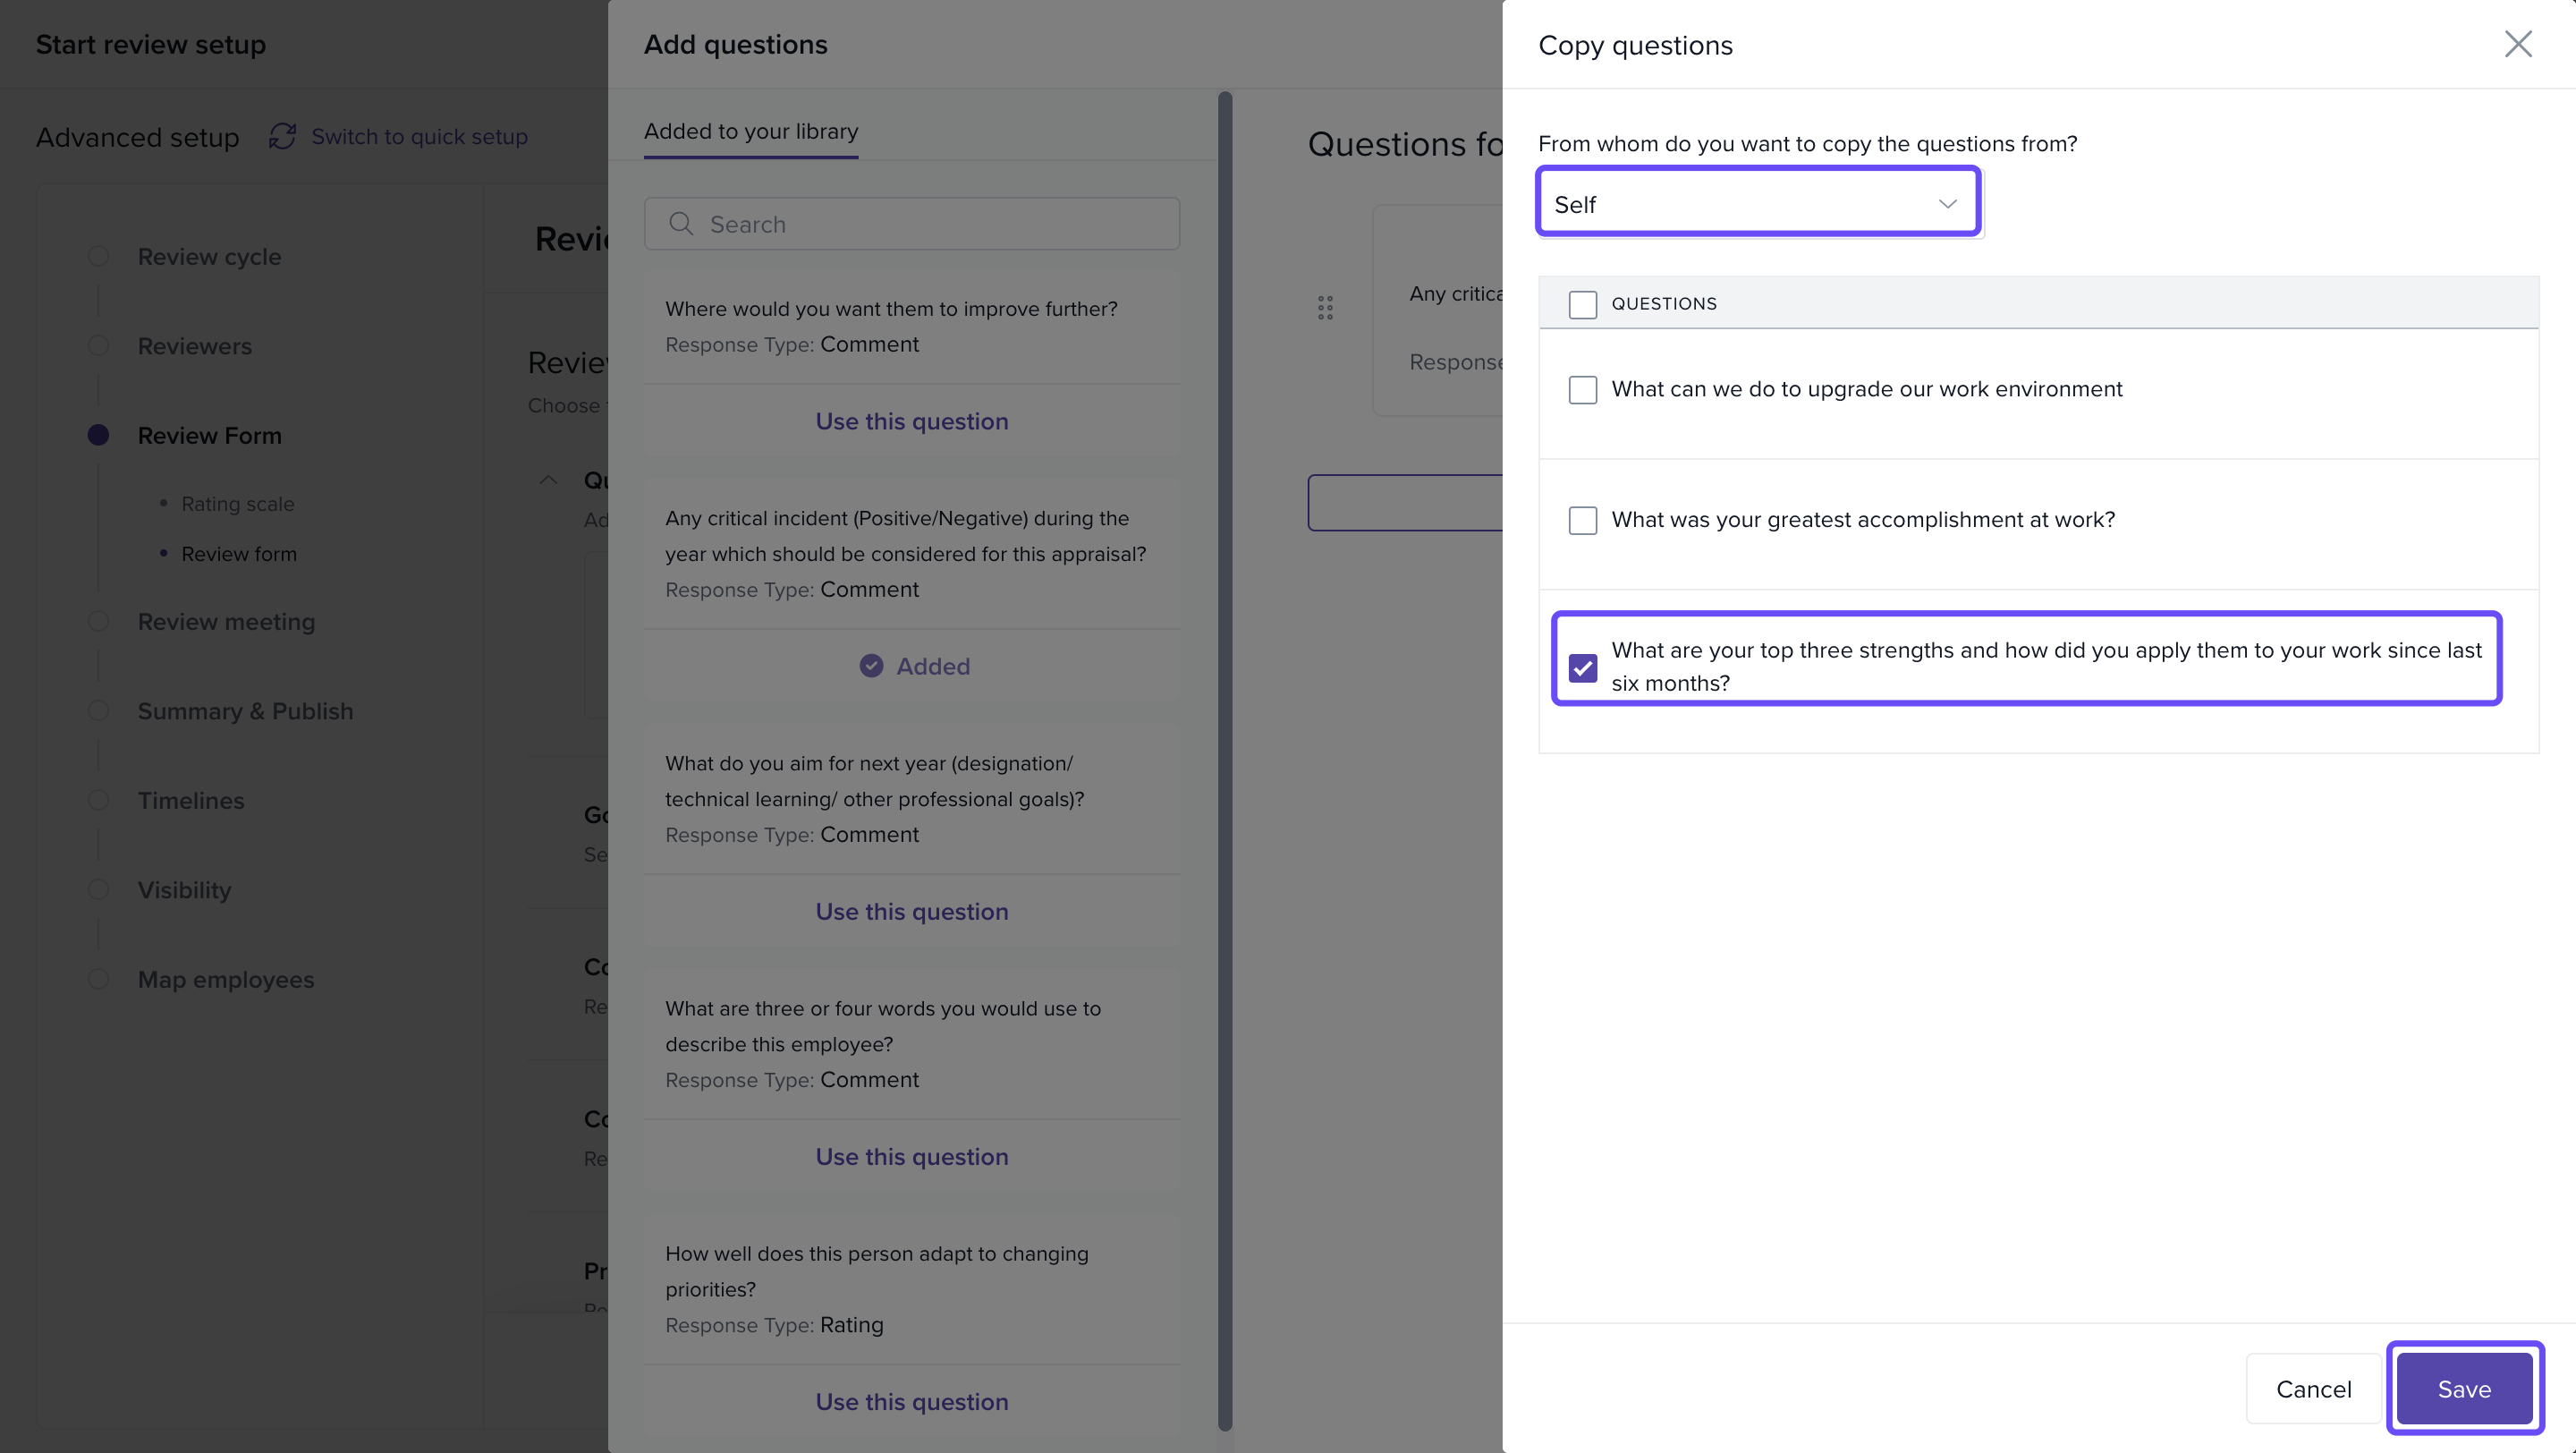Click the Review Form step circle
2576x1453 pixels.
98,435
